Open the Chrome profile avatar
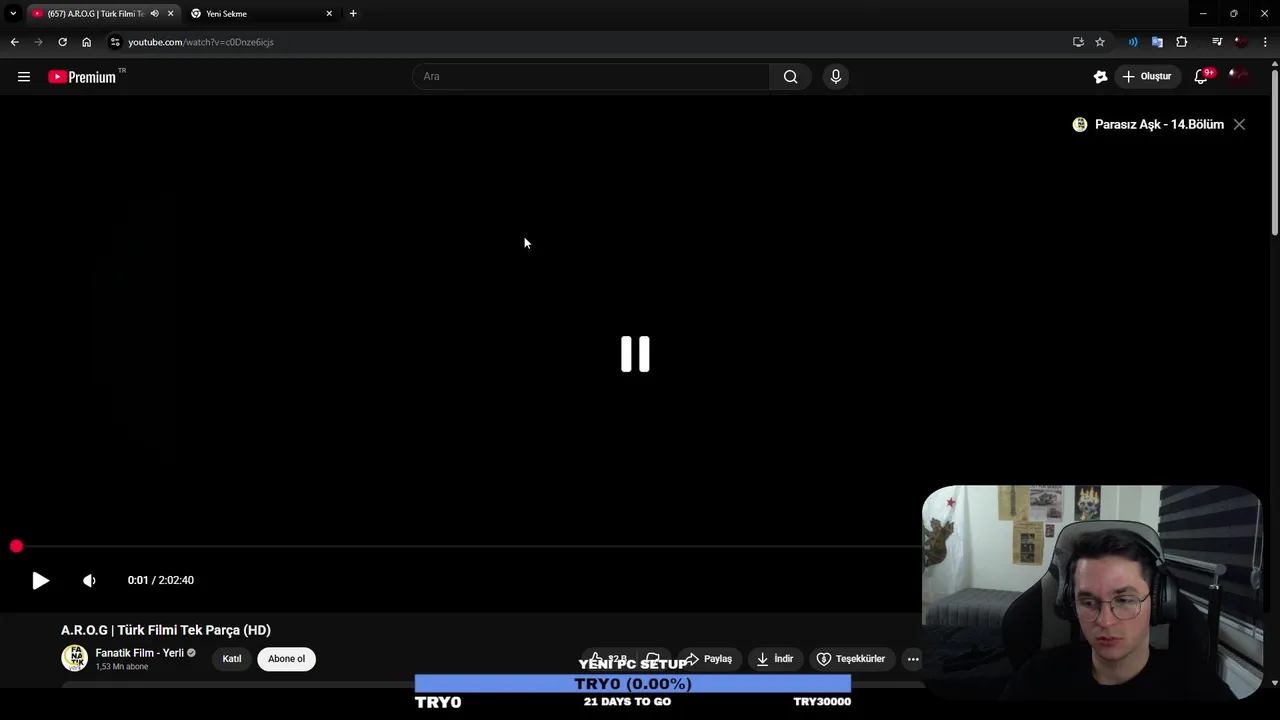Screen dimensions: 1280x720 [1241, 42]
